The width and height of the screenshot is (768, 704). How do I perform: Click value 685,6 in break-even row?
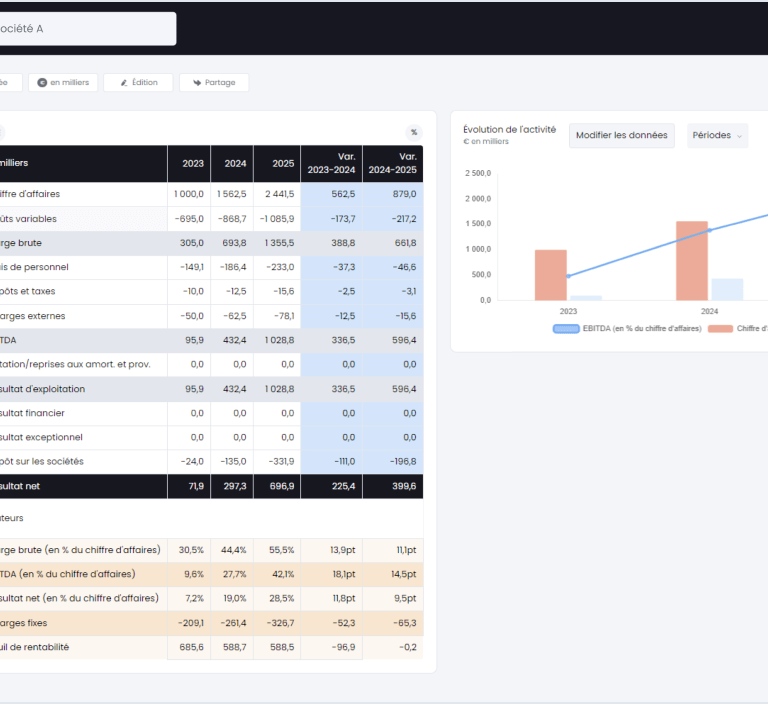click(x=192, y=647)
